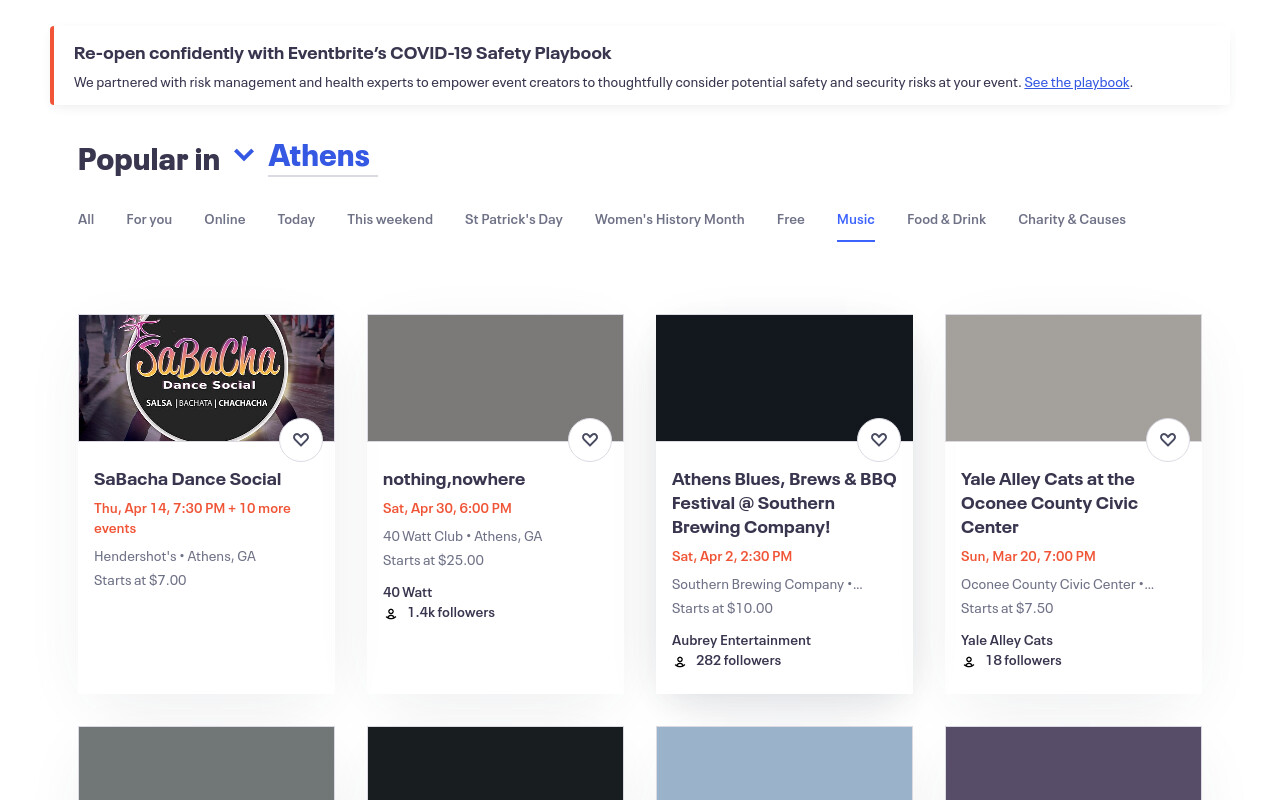Screen dimensions: 1280x800
Task: Open the nothing,nowhere event title
Action: pos(454,479)
